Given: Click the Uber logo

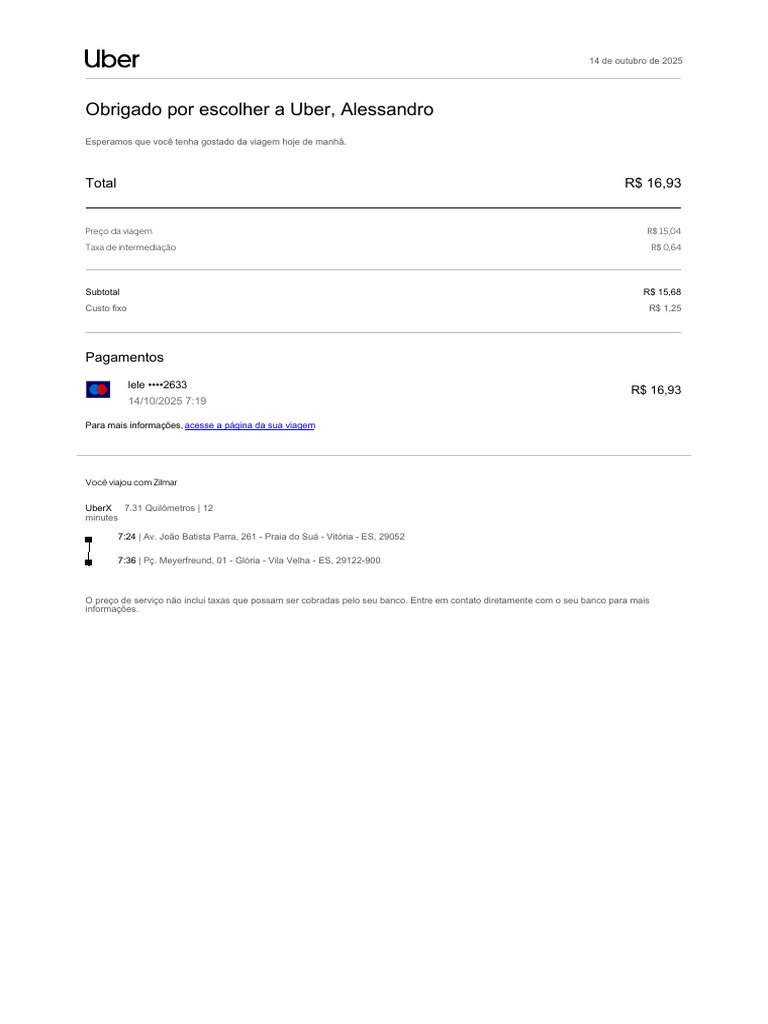Looking at the screenshot, I should point(112,59).
